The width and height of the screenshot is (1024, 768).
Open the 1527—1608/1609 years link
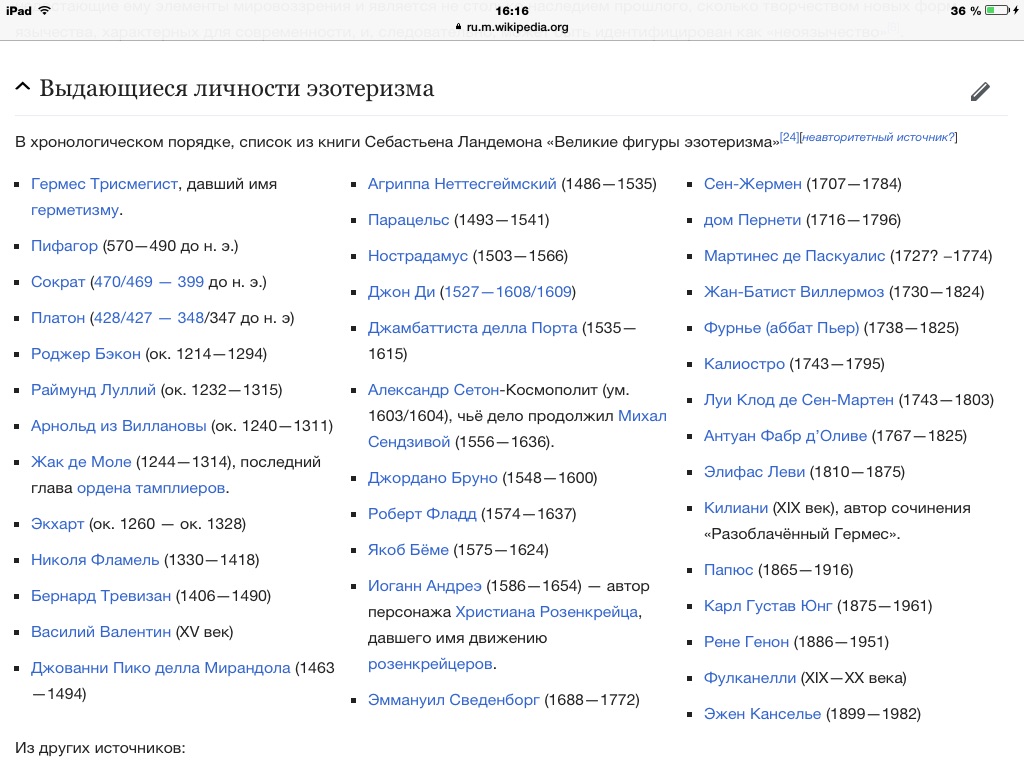pyautogui.click(x=508, y=292)
